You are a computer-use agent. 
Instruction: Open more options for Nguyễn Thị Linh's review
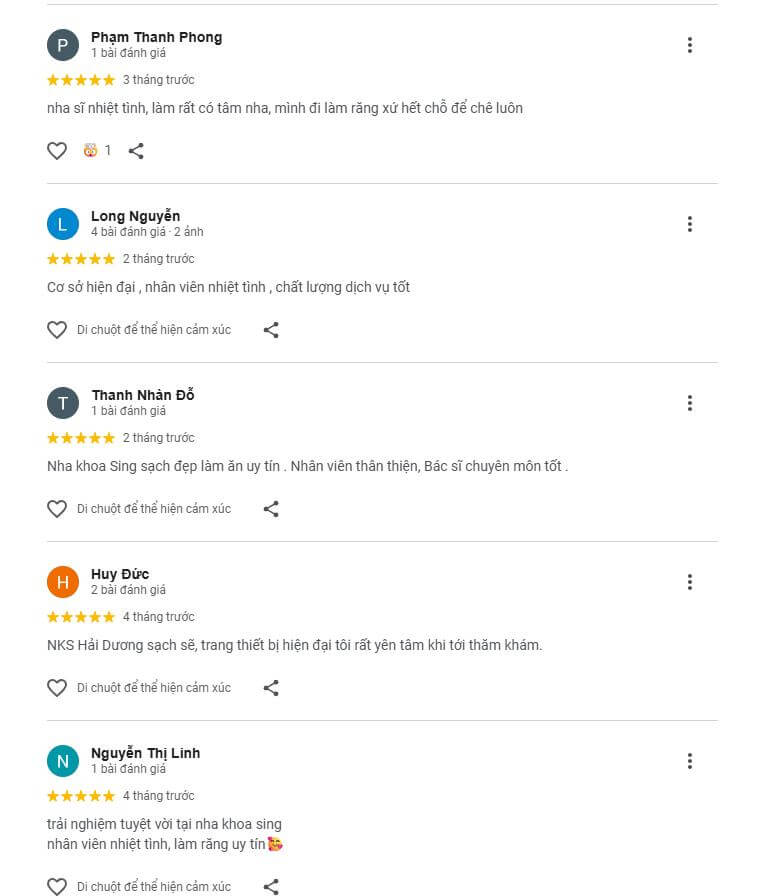(x=689, y=761)
